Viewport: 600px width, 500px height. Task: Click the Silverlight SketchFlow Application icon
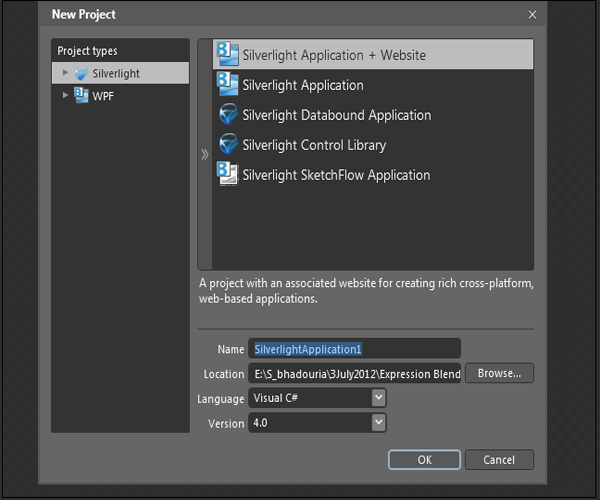click(228, 175)
